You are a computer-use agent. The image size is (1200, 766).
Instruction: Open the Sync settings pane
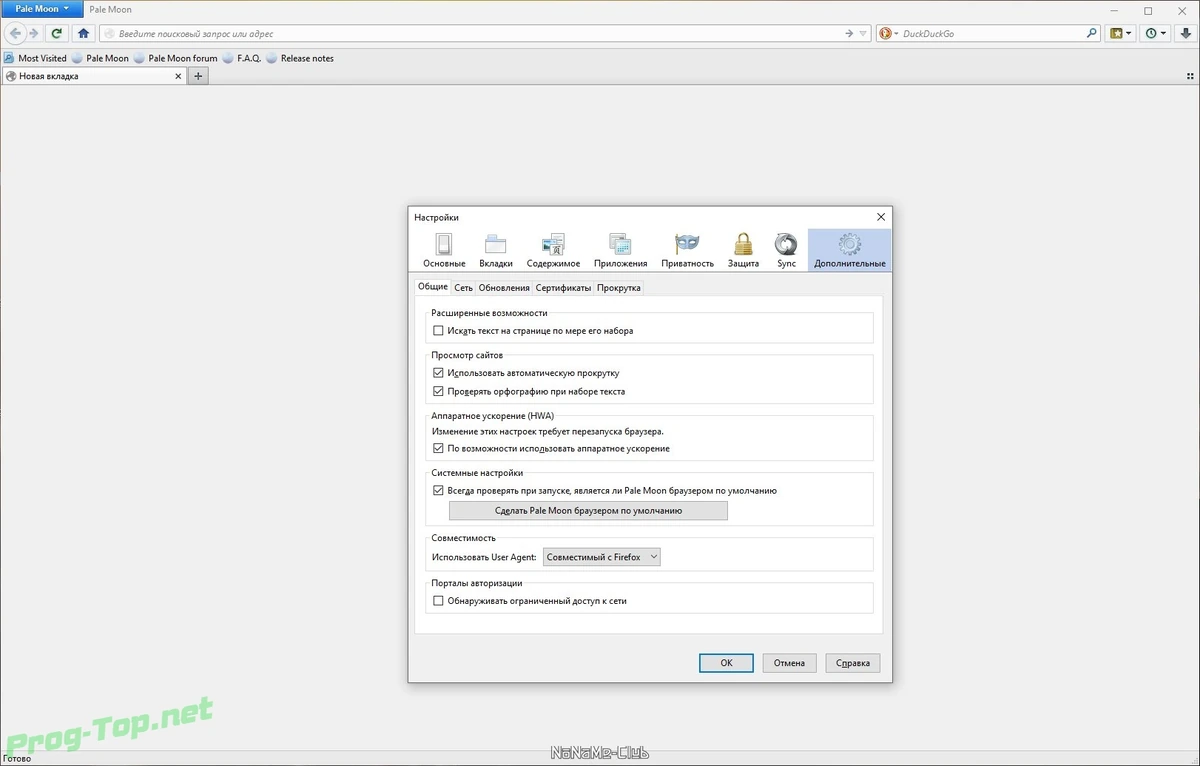[786, 251]
